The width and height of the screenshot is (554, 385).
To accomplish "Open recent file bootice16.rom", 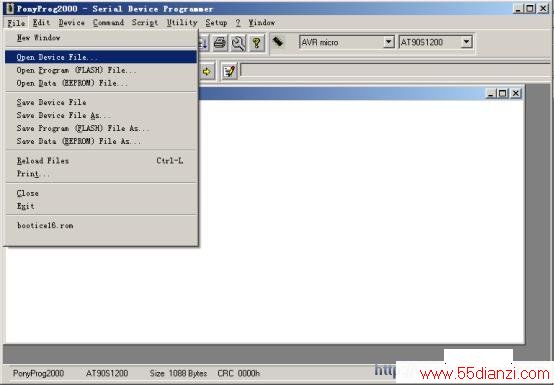I will click(x=101, y=226).
